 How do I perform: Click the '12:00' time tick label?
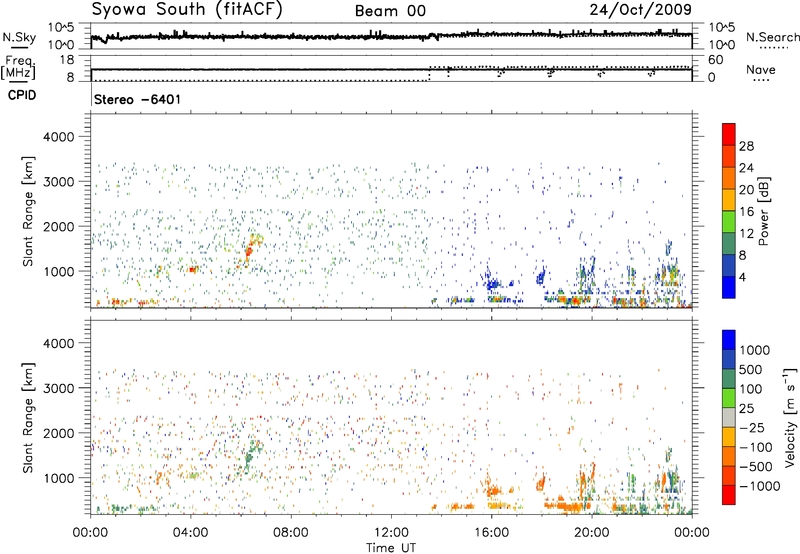(391, 533)
